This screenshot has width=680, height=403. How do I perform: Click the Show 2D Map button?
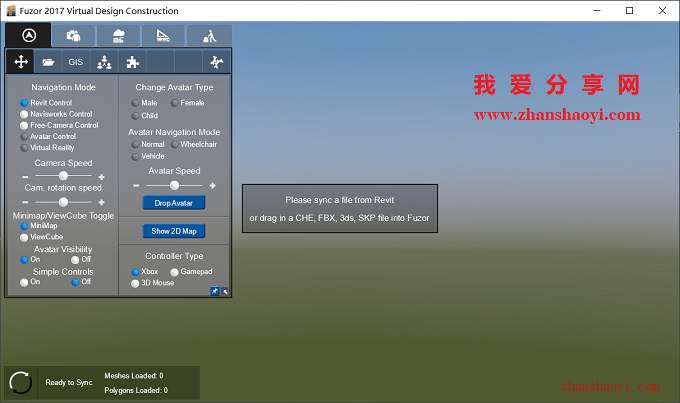point(174,231)
